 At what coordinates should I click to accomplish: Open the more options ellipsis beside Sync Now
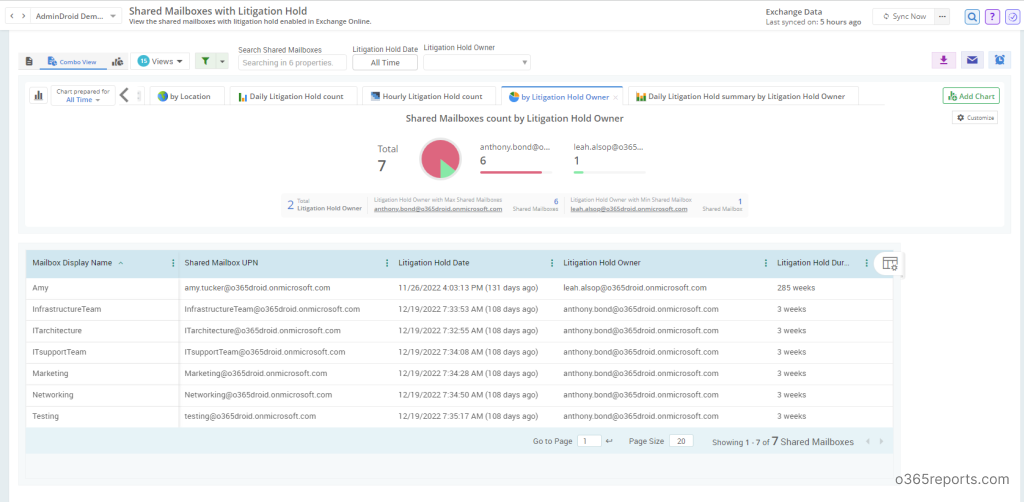coord(942,16)
